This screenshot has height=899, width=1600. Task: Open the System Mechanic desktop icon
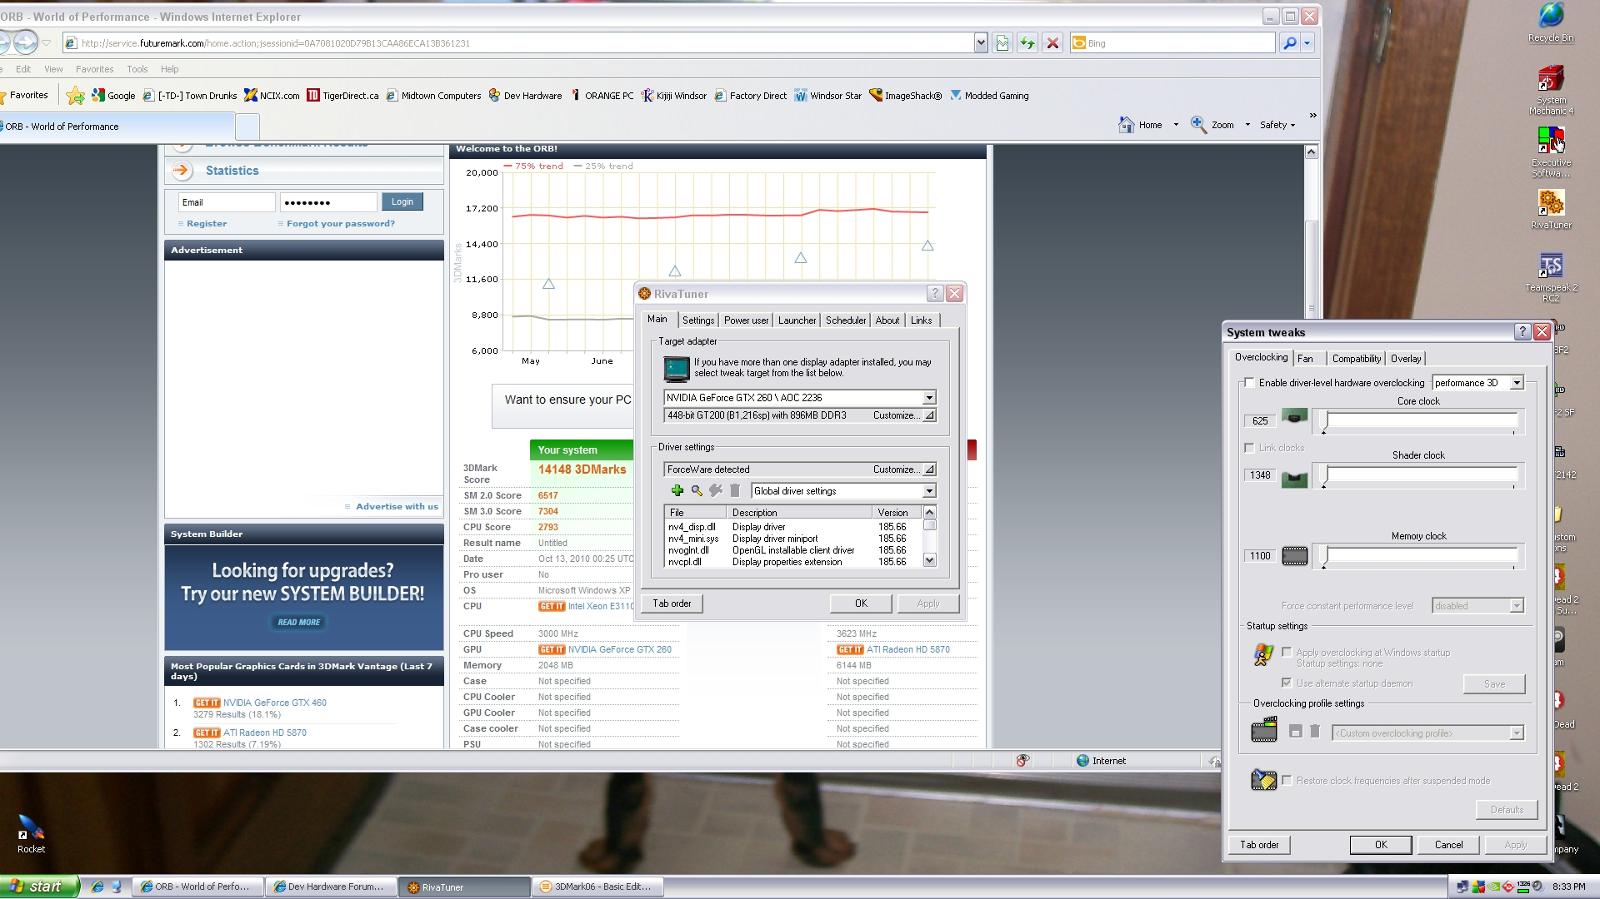tap(1551, 79)
